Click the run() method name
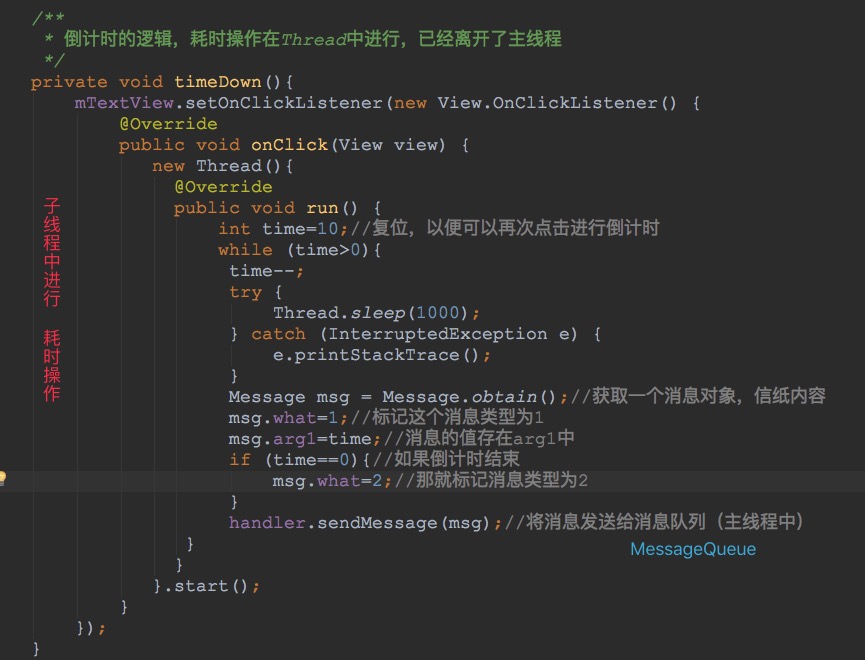 (x=332, y=208)
